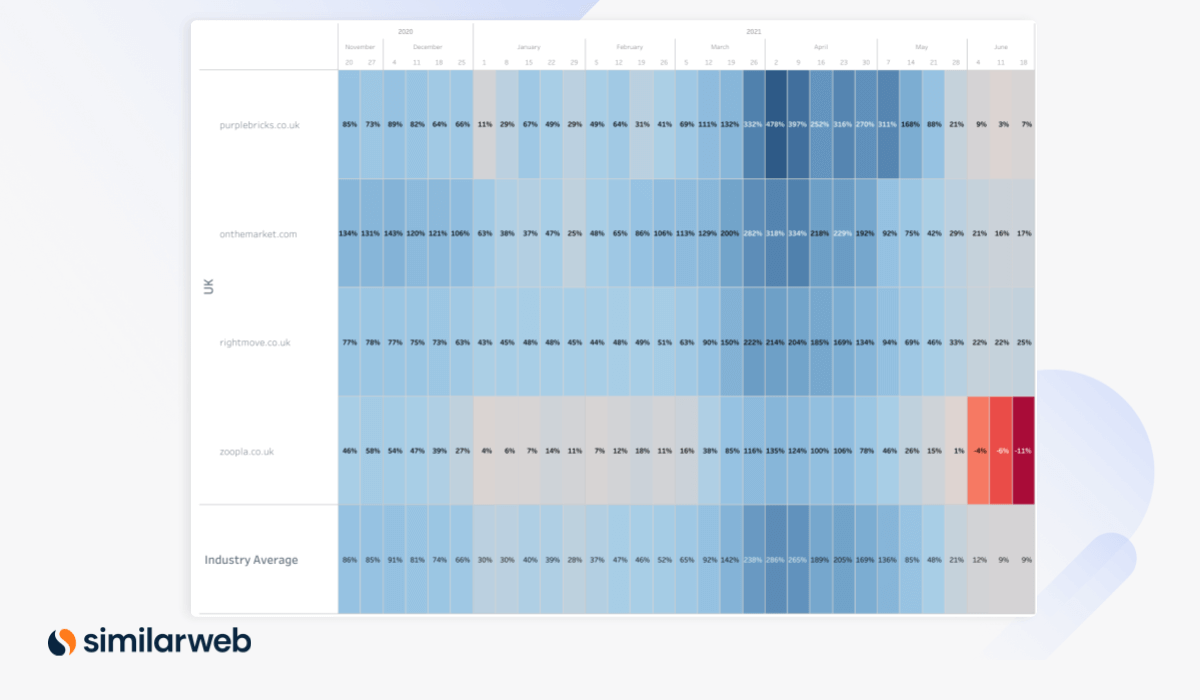
Task: Click the 334% onthemarket.com cell
Action: pyautogui.click(x=800, y=232)
